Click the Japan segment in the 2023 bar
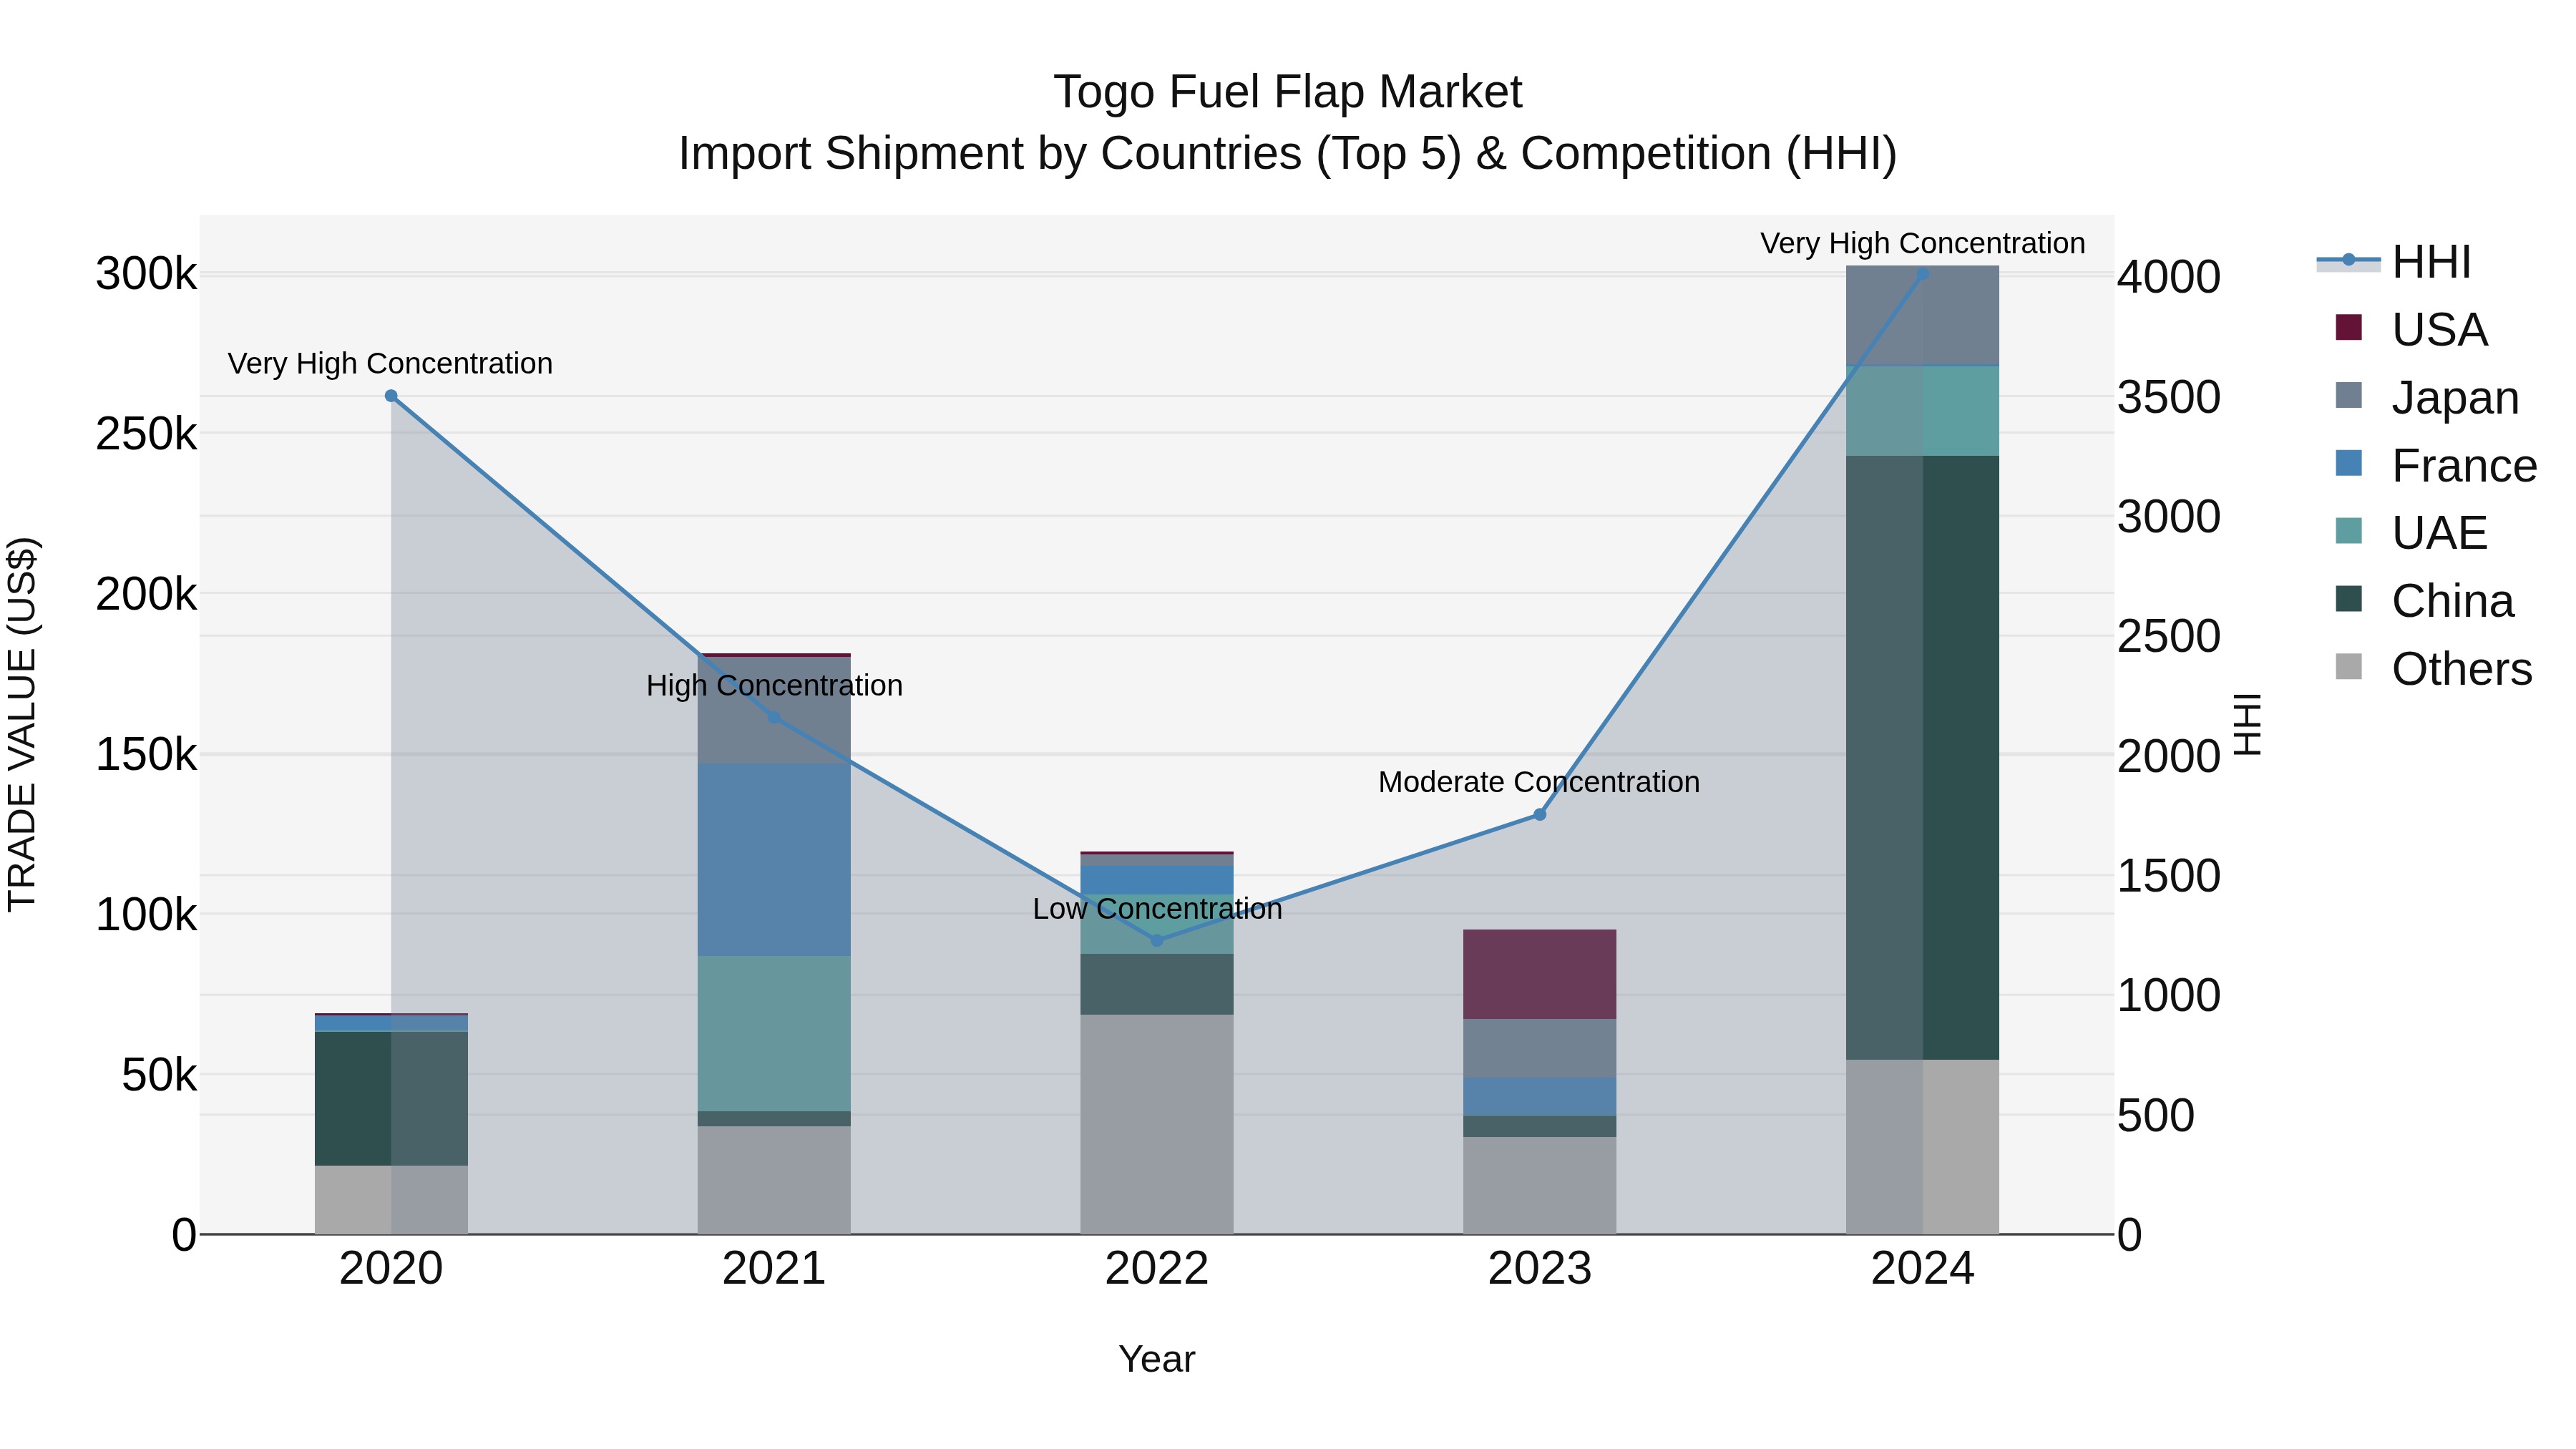 point(1540,1048)
